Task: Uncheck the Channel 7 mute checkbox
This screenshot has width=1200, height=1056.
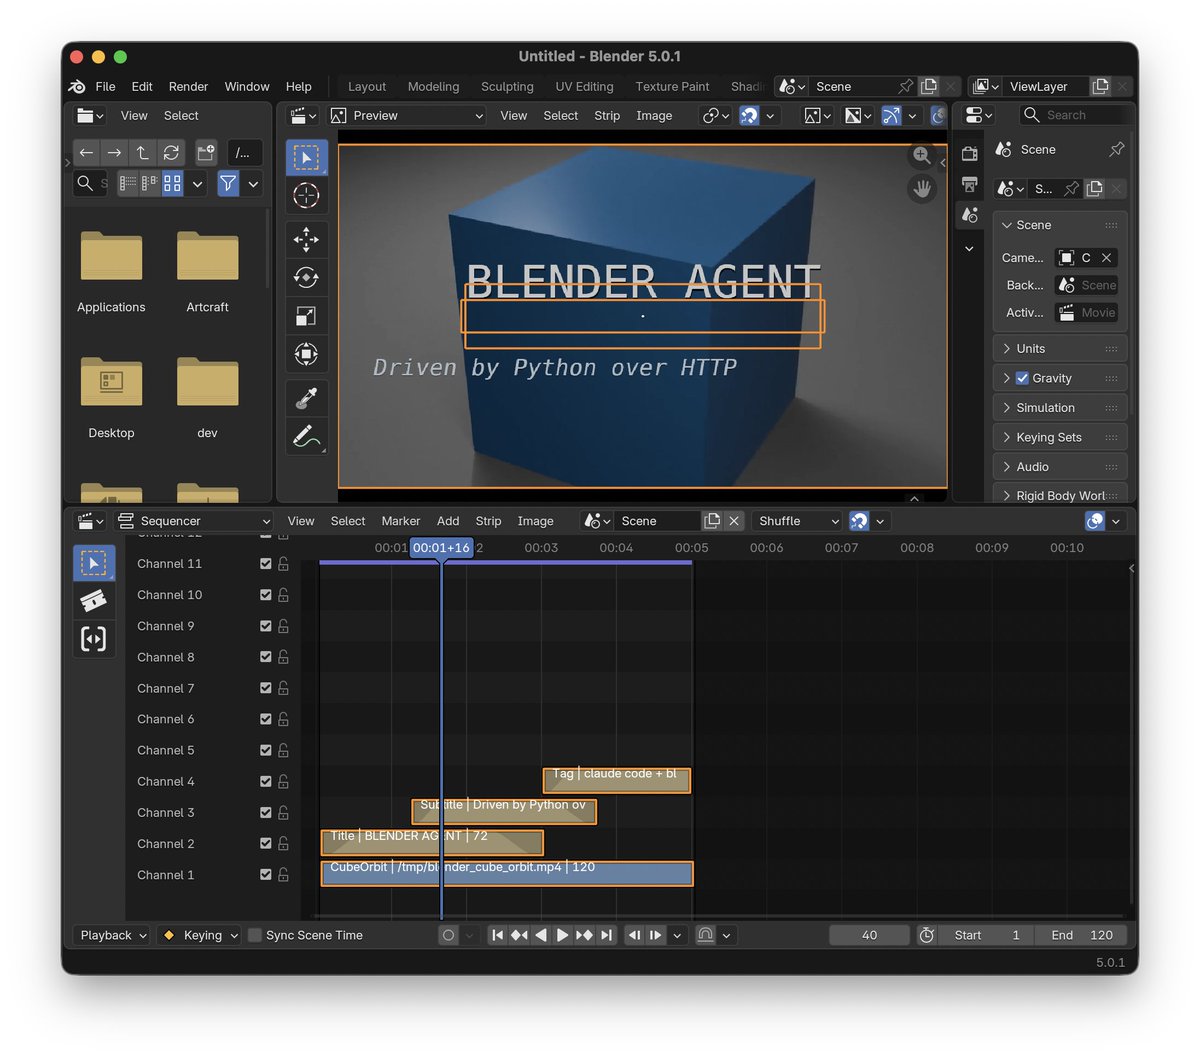Action: coord(265,688)
